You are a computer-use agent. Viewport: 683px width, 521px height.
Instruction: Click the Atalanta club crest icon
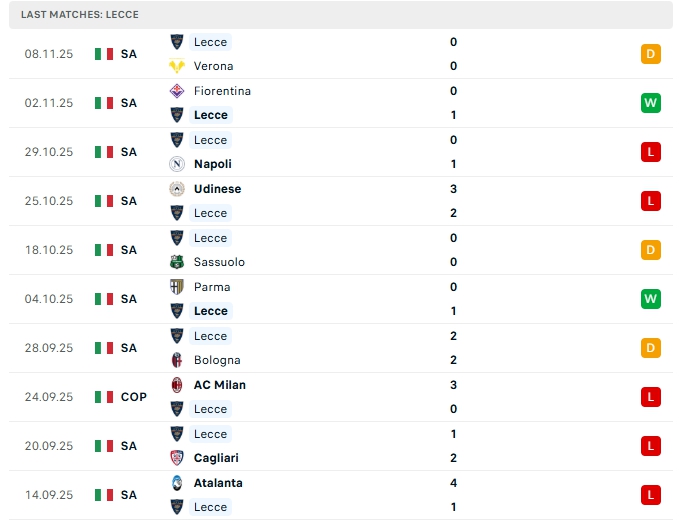click(x=177, y=483)
